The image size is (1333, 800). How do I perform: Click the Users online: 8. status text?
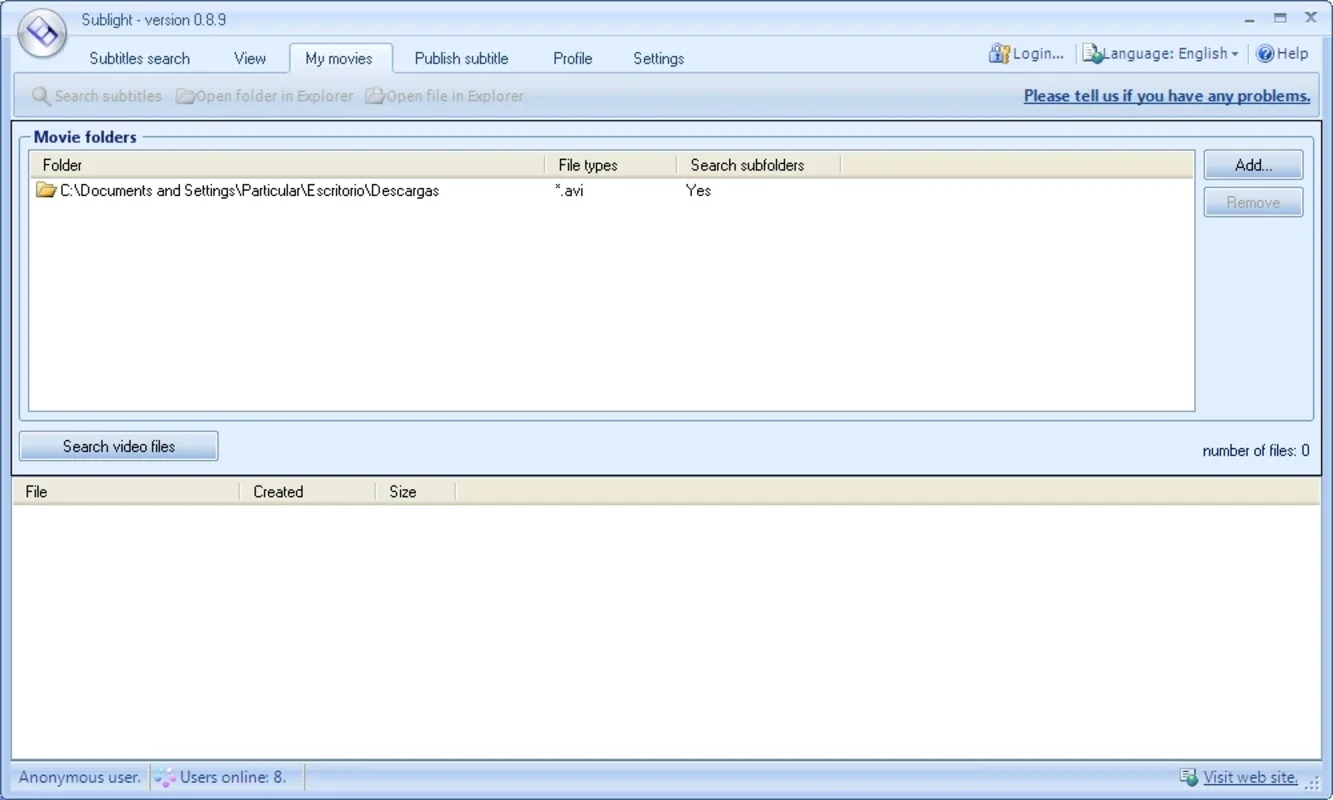click(233, 777)
